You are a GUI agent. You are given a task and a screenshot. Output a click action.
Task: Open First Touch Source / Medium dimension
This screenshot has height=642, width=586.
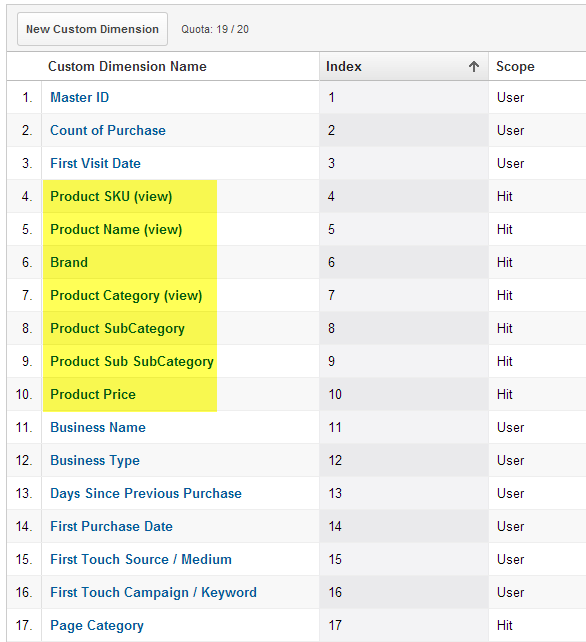(x=141, y=559)
